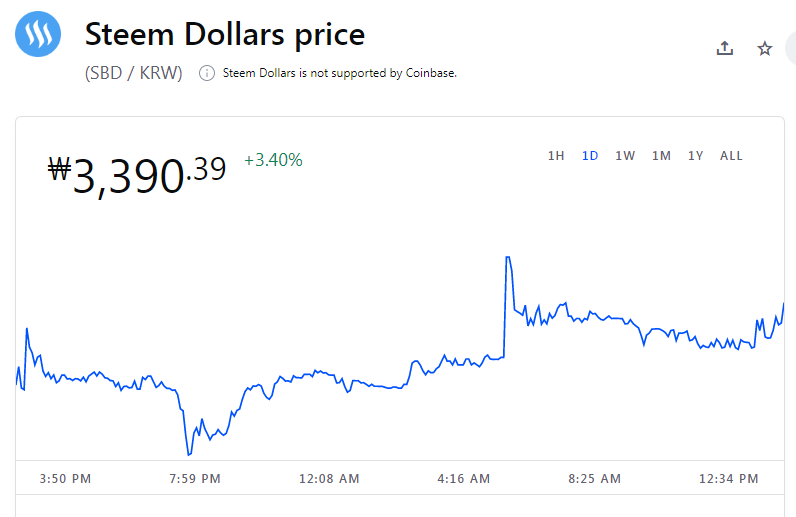Click the 'not supported by Coinbase' notice text
The image size is (796, 517).
pos(340,73)
